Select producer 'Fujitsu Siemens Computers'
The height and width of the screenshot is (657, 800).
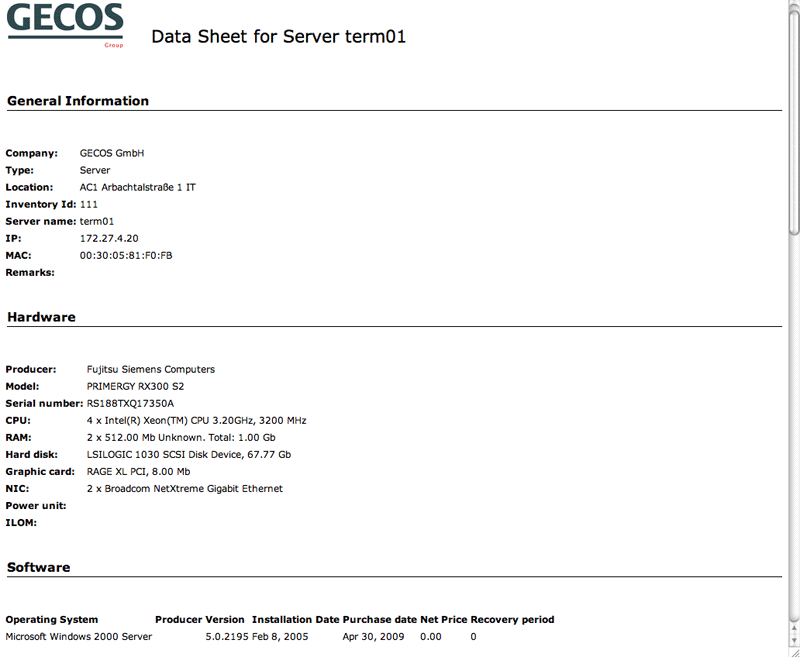point(151,369)
